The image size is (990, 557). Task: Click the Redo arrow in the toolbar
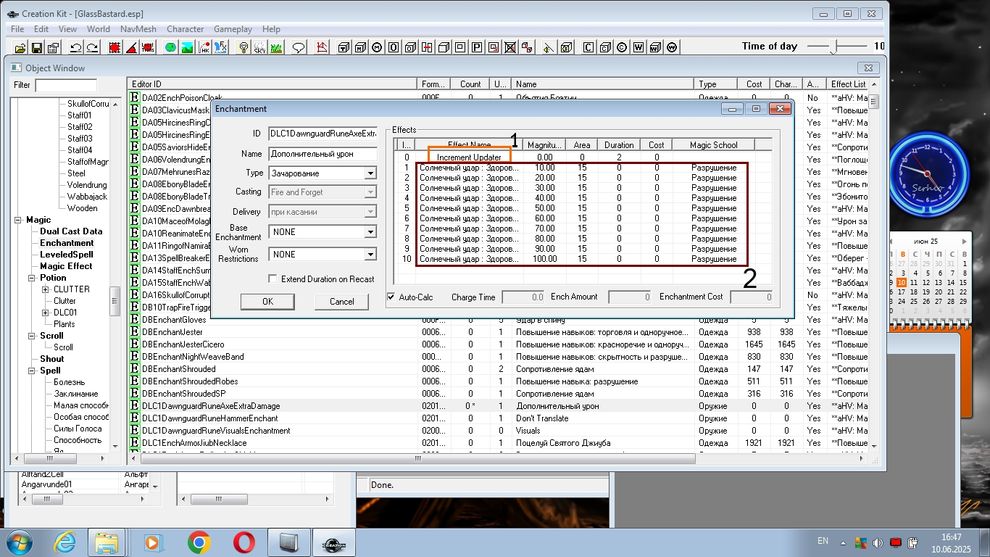(90, 47)
